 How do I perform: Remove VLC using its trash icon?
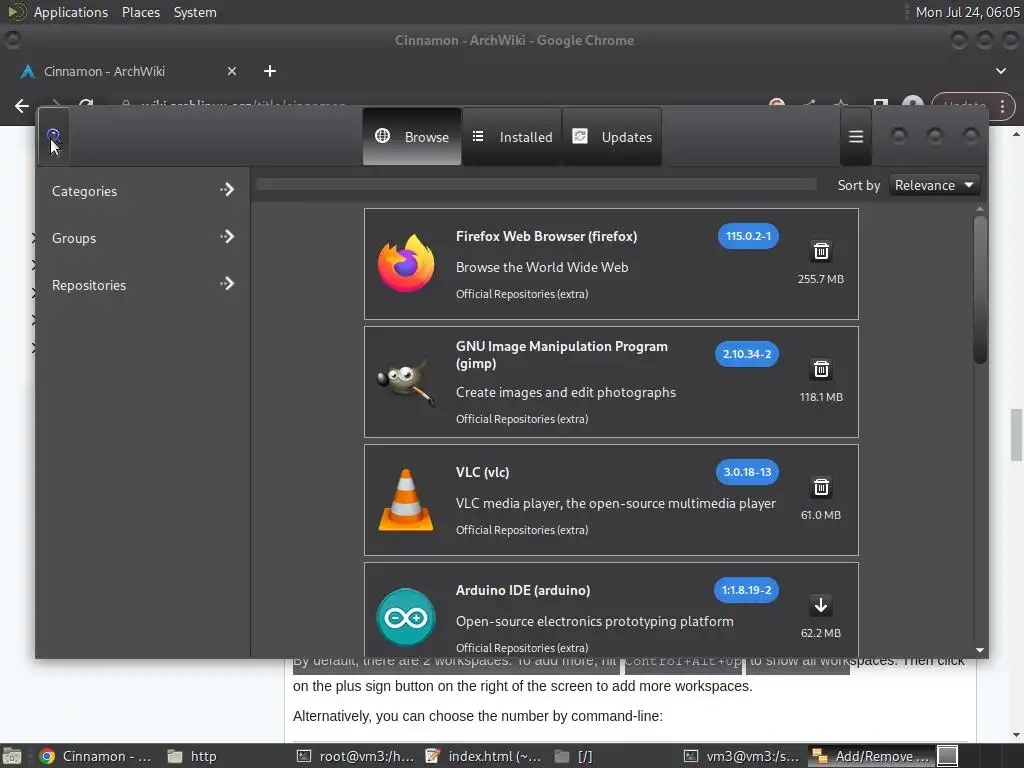click(821, 487)
